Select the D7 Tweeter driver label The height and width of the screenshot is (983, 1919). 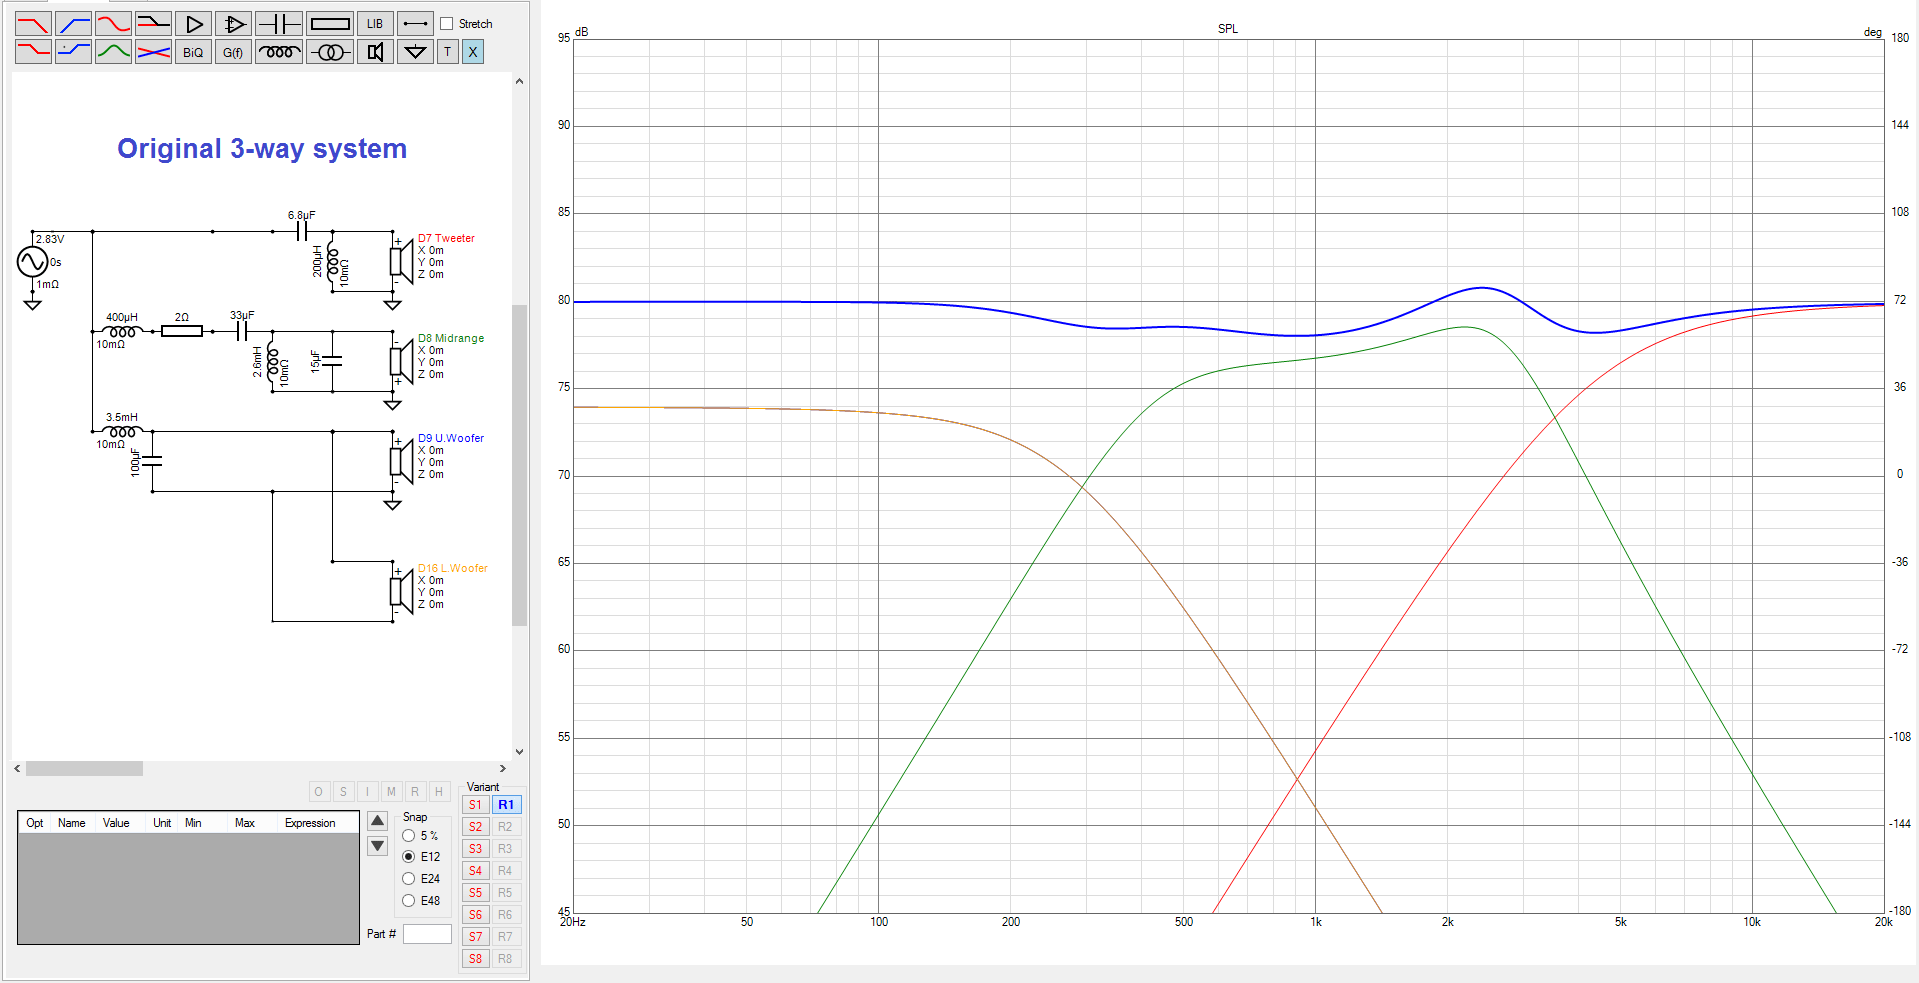tap(446, 238)
